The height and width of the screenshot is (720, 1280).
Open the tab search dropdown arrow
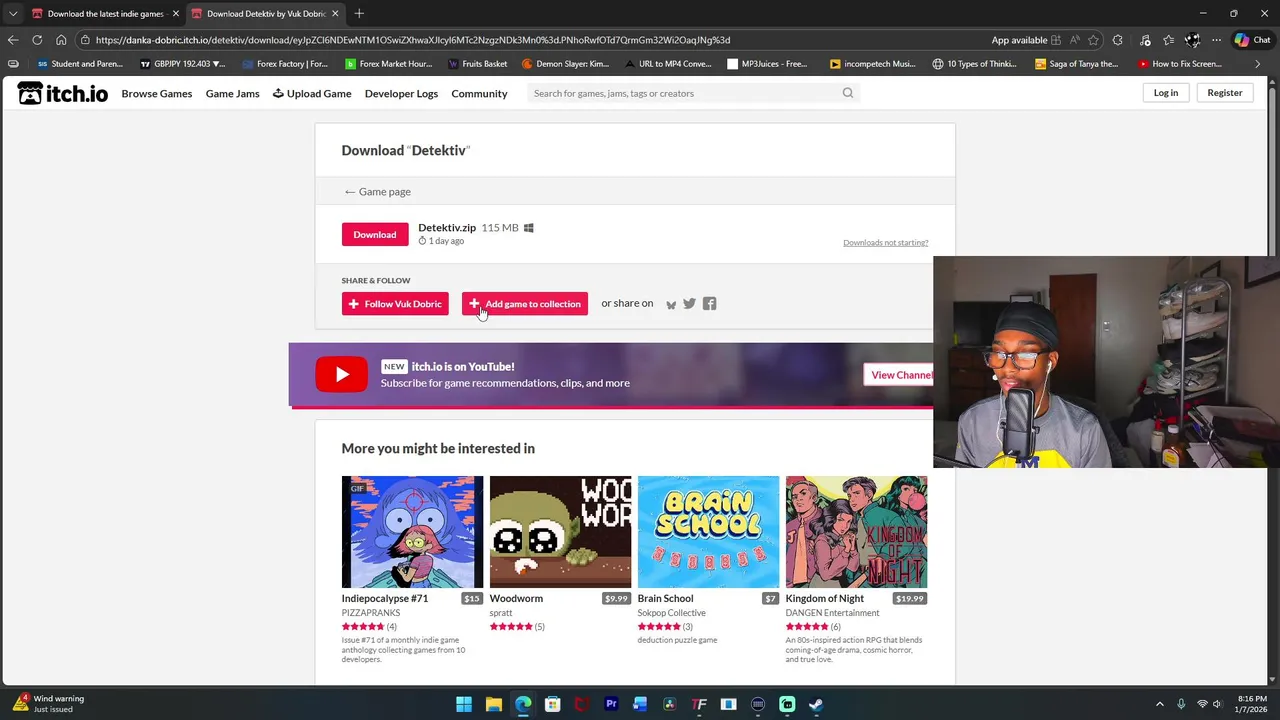point(12,13)
